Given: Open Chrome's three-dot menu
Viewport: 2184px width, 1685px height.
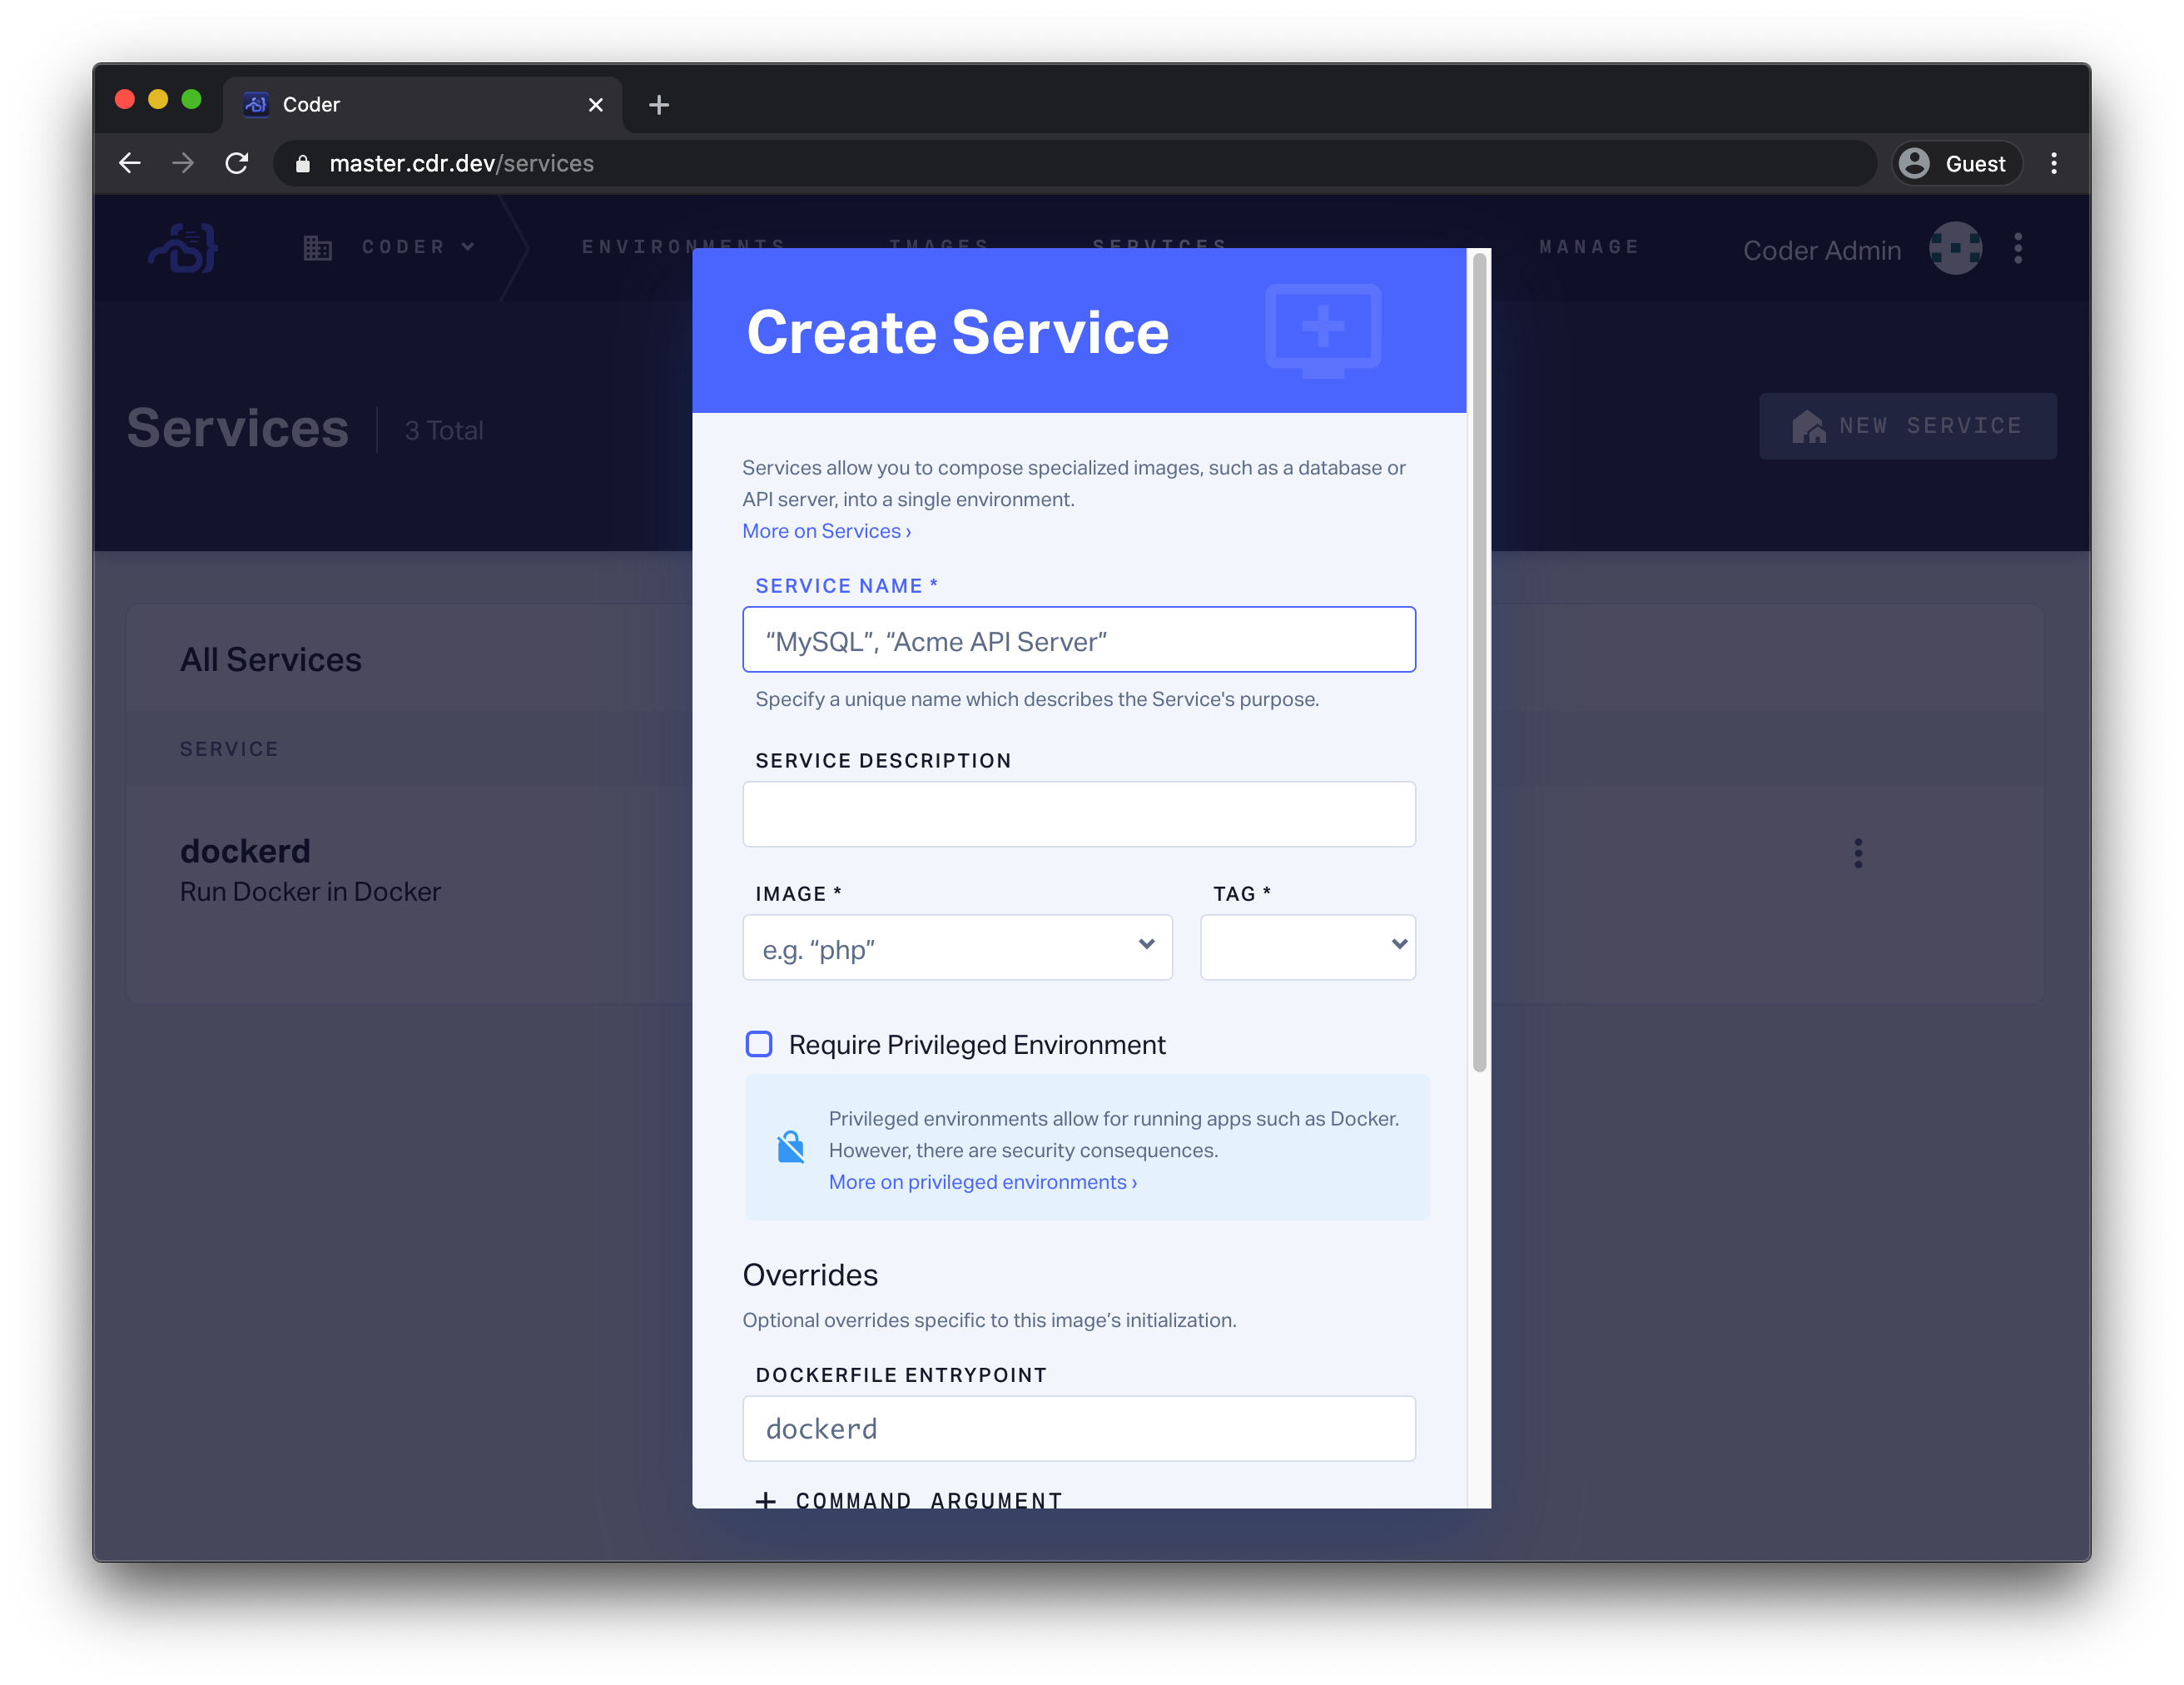Looking at the screenshot, I should coord(2053,163).
